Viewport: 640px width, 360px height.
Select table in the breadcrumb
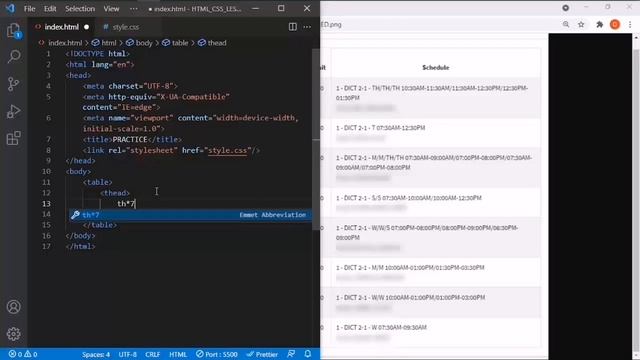[x=180, y=43]
